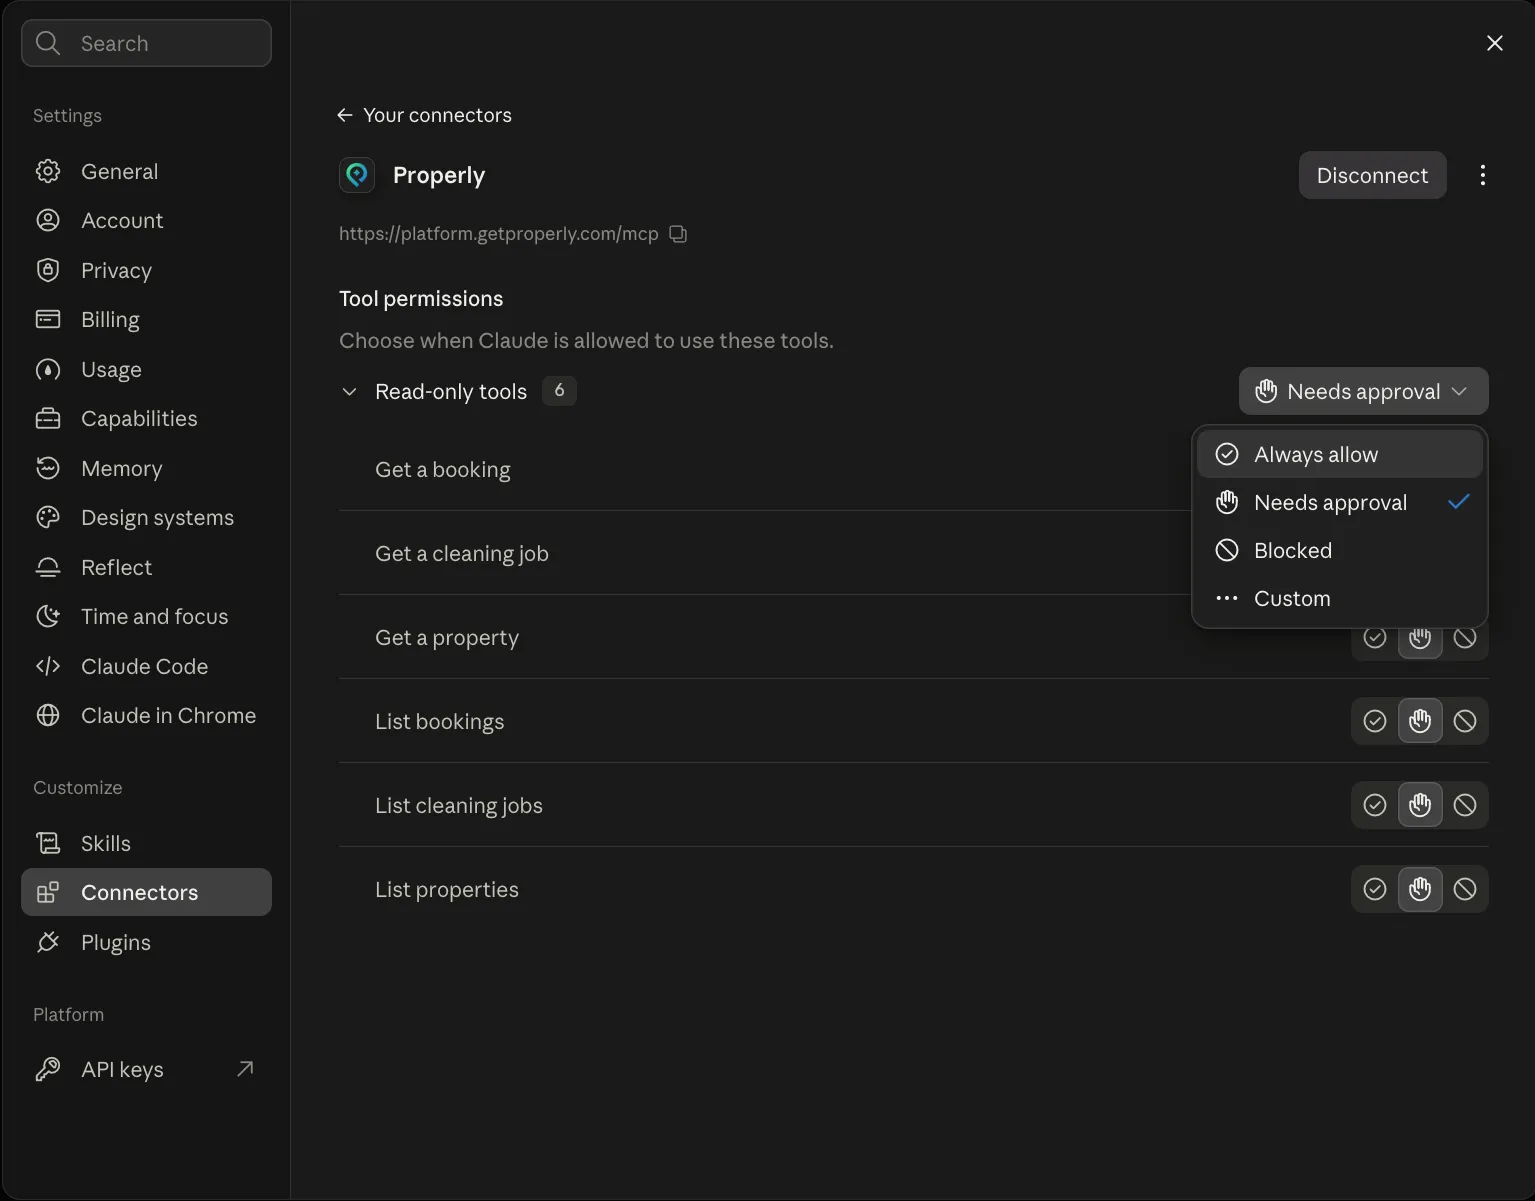Set List properties to always allow
This screenshot has width=1535, height=1201.
(x=1375, y=889)
